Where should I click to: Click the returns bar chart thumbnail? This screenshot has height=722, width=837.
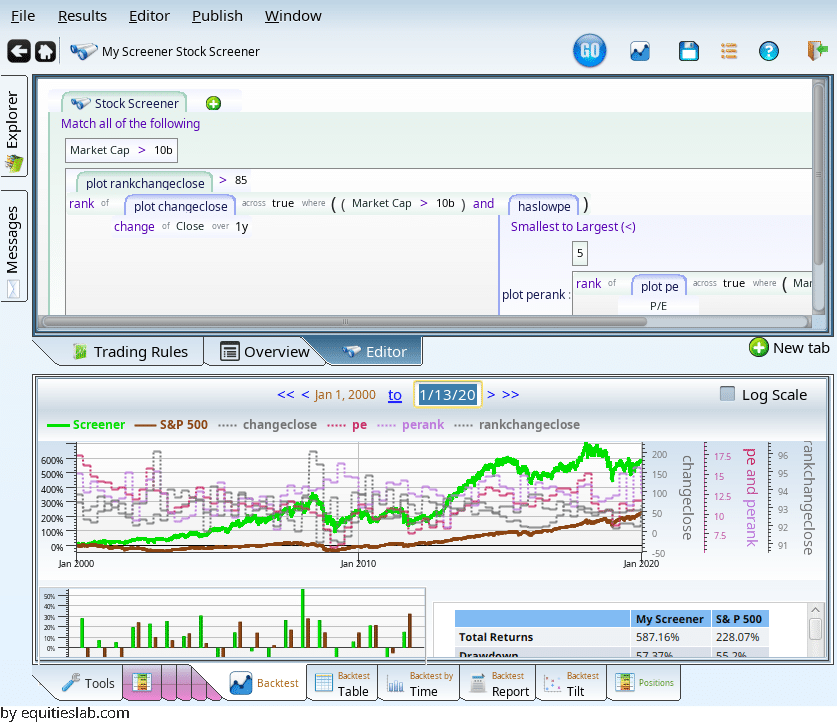(233, 623)
